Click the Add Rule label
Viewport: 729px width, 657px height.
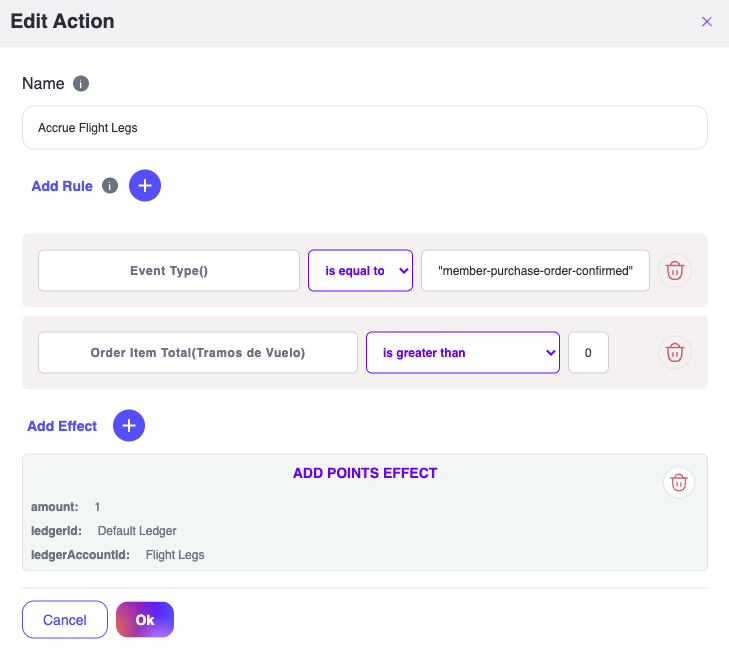coord(62,186)
